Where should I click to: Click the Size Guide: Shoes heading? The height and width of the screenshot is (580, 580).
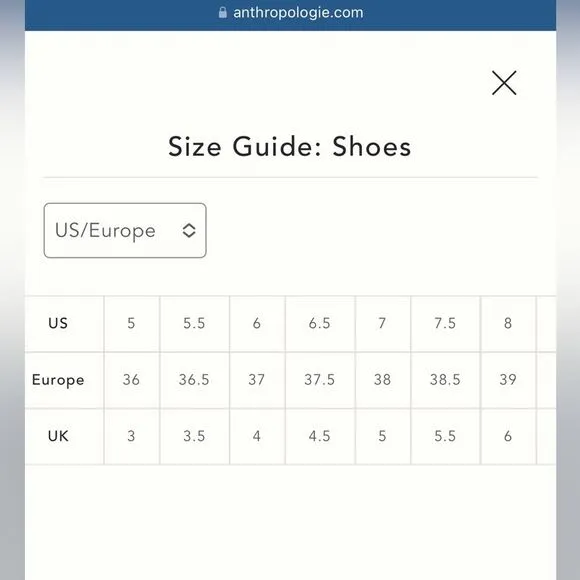point(290,146)
